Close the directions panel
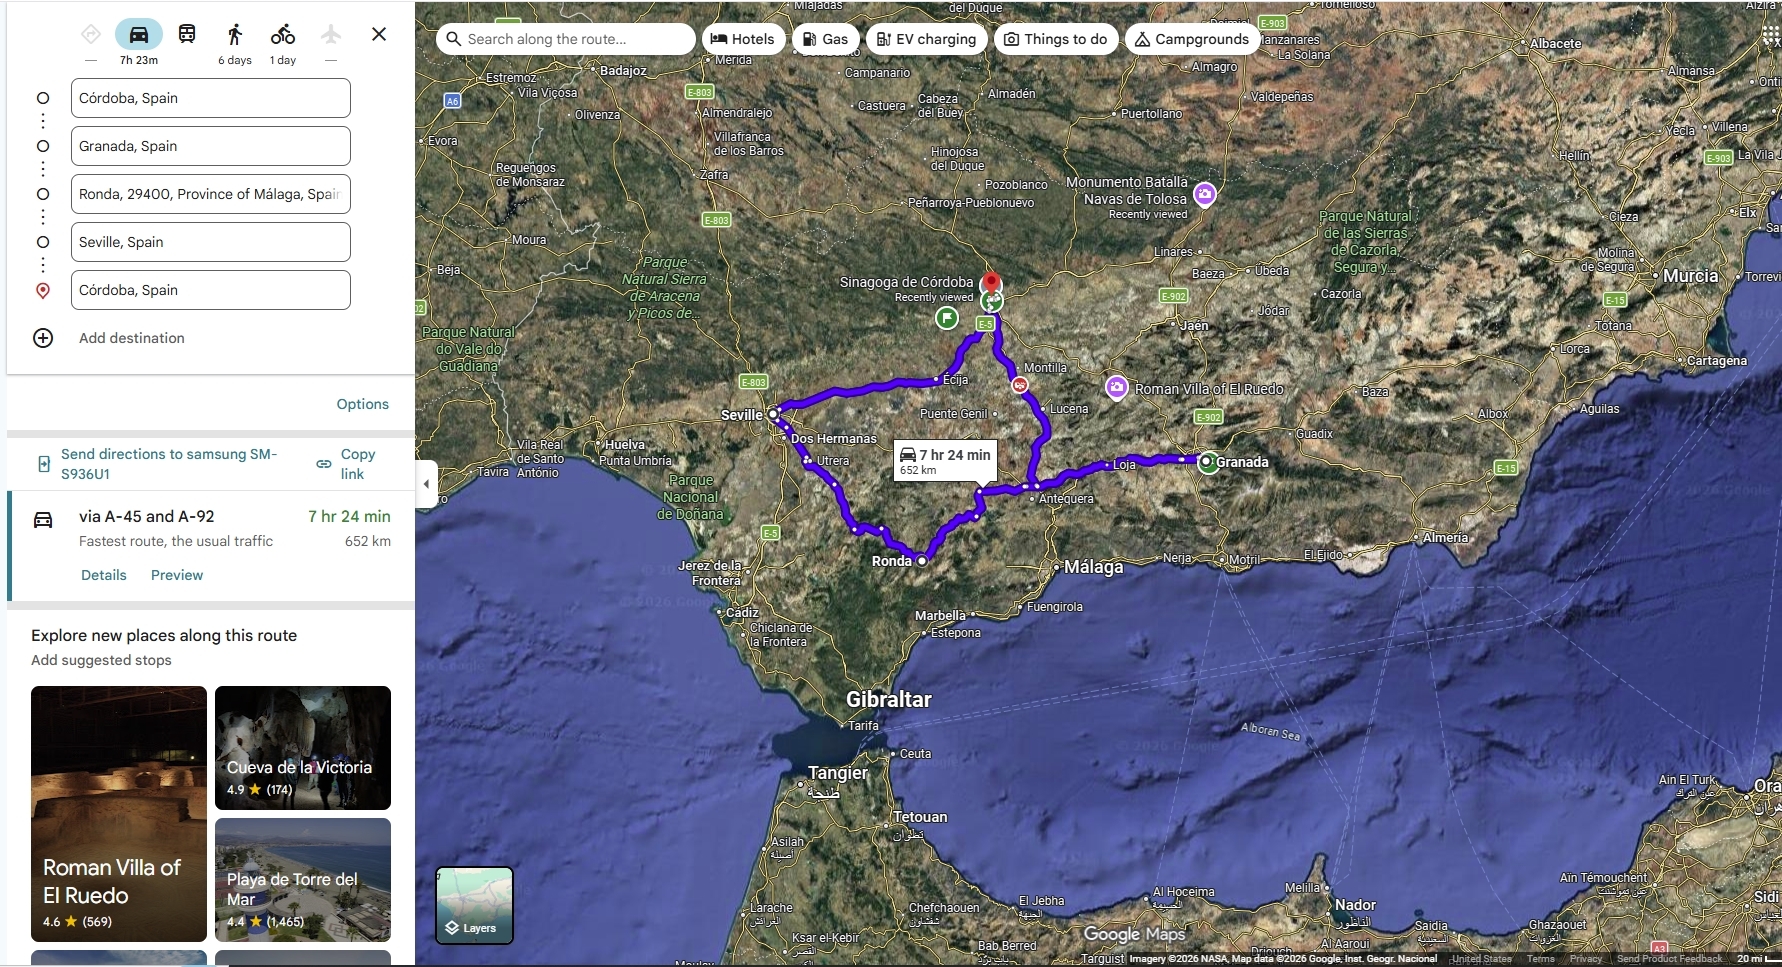This screenshot has width=1782, height=967. [x=379, y=34]
